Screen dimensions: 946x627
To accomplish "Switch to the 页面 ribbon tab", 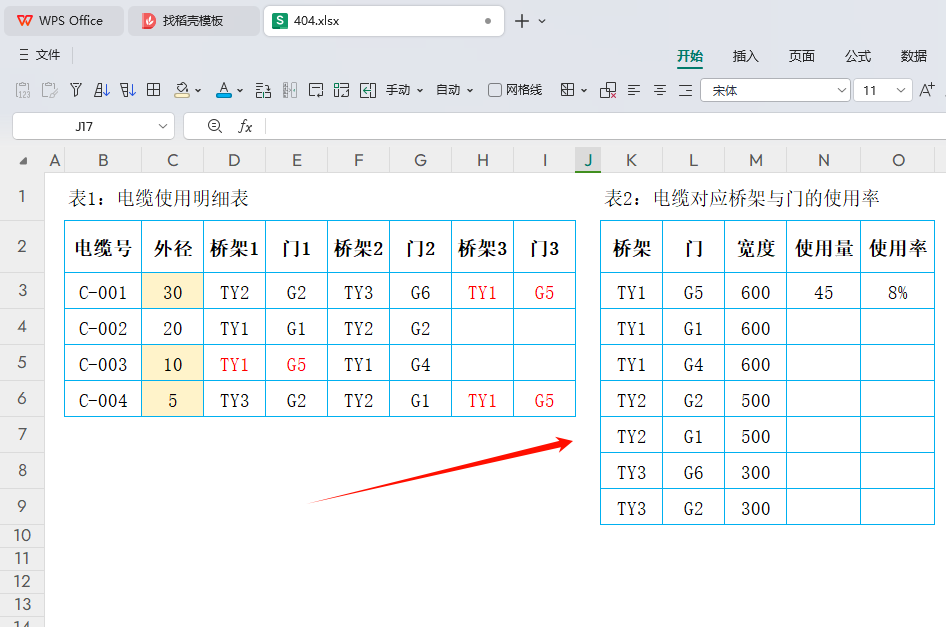I will (801, 56).
